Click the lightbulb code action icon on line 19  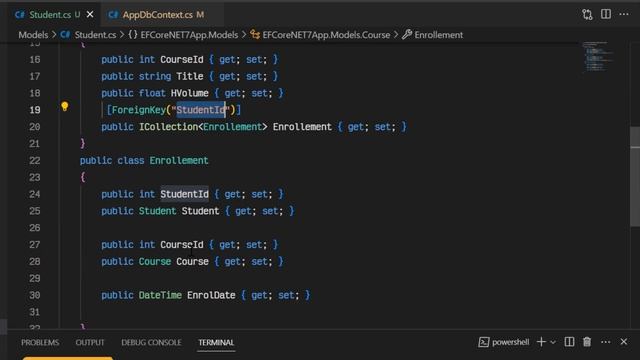[x=64, y=107]
